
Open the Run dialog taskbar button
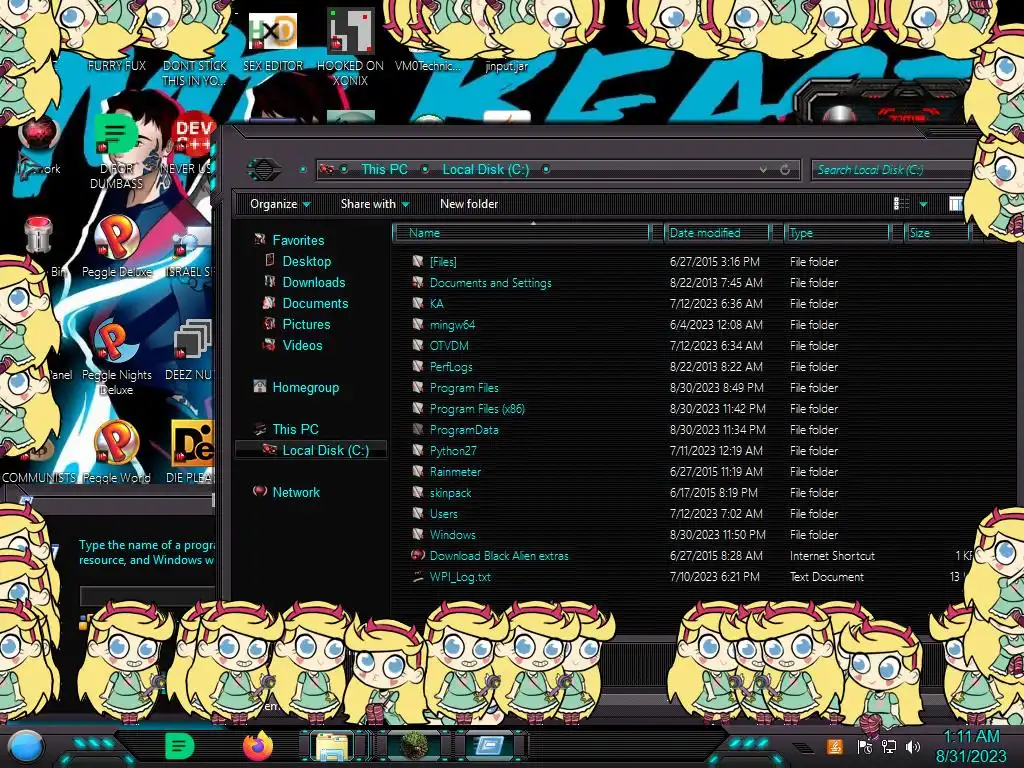pos(489,746)
